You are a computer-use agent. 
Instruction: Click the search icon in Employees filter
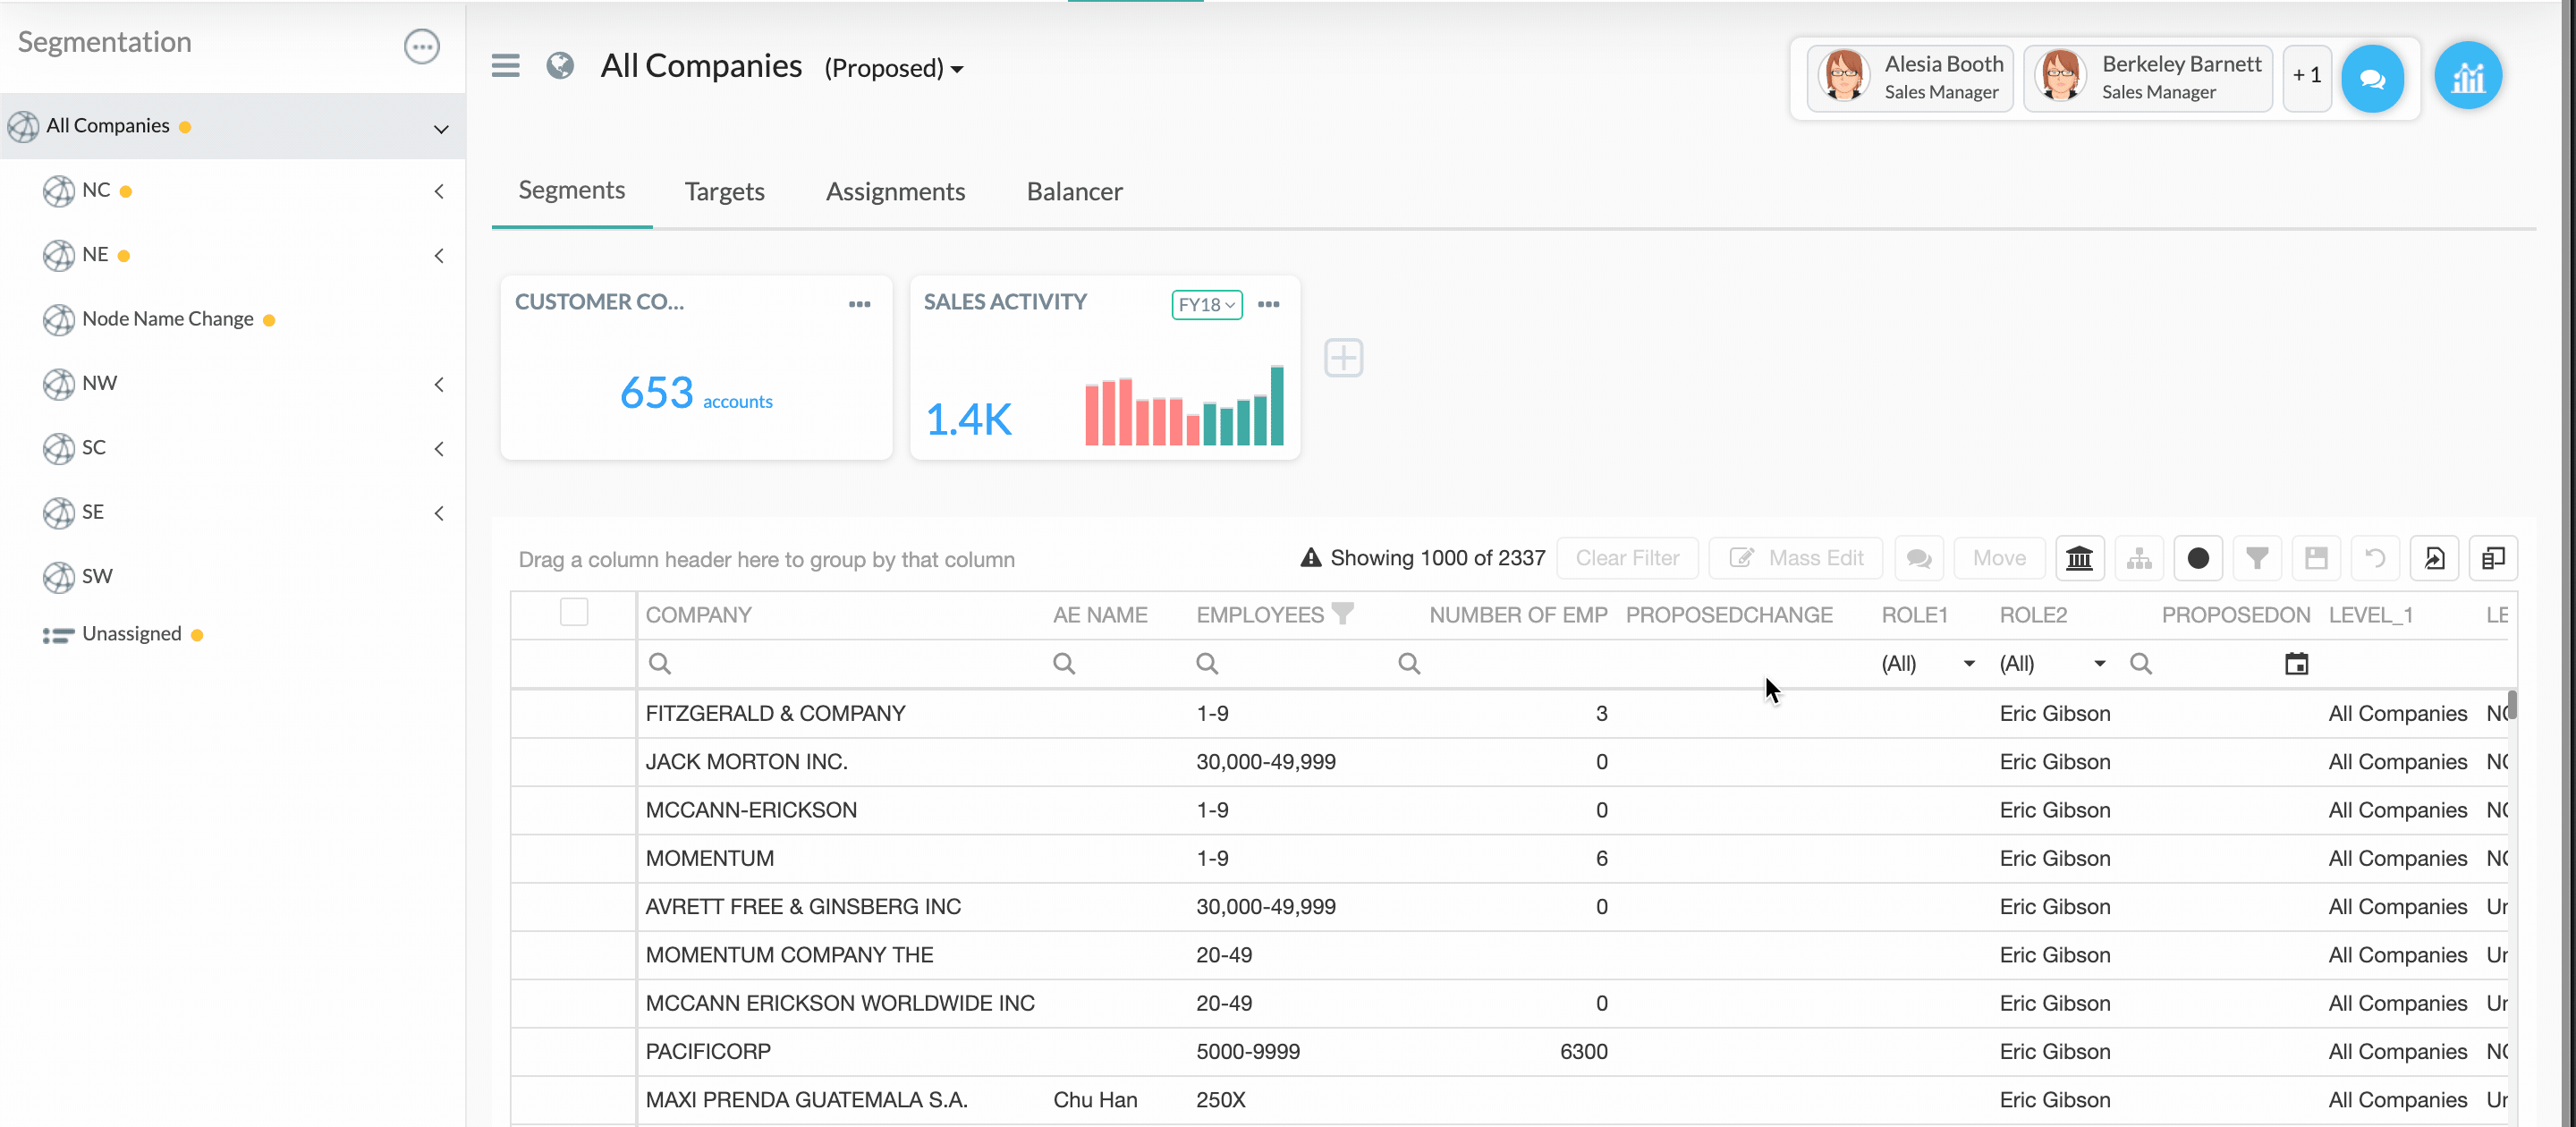(x=1207, y=663)
